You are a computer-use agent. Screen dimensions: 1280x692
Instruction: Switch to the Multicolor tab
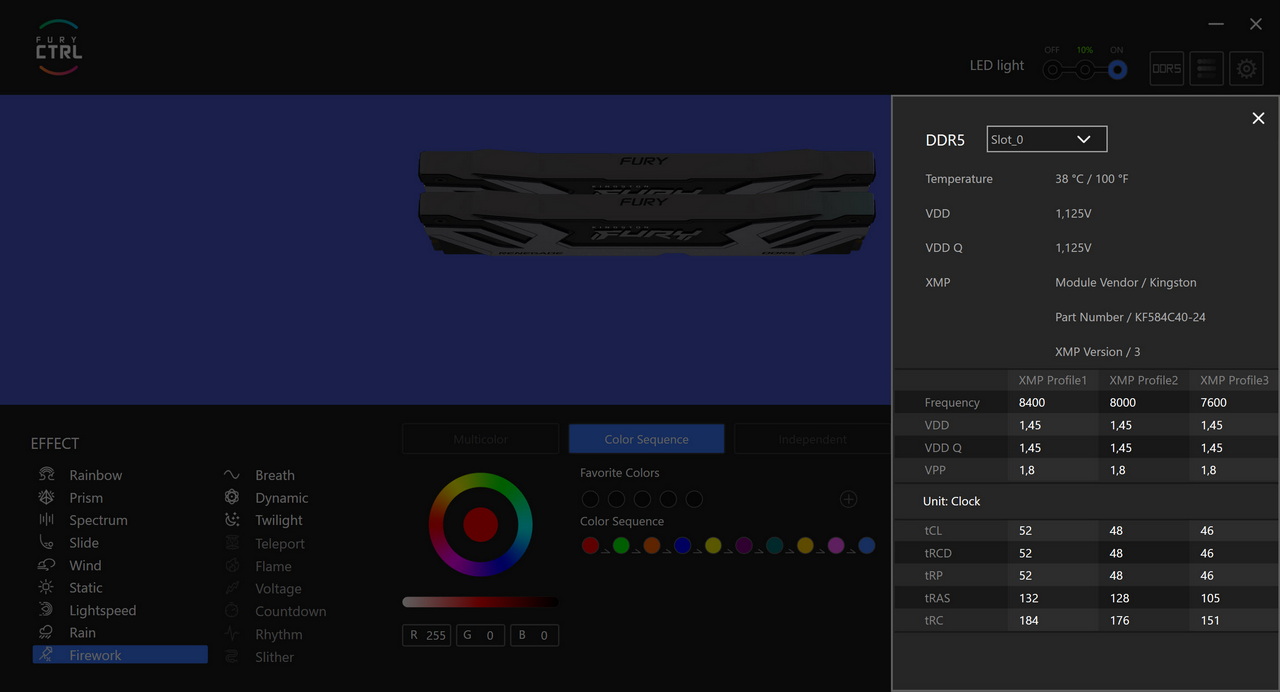tap(480, 439)
